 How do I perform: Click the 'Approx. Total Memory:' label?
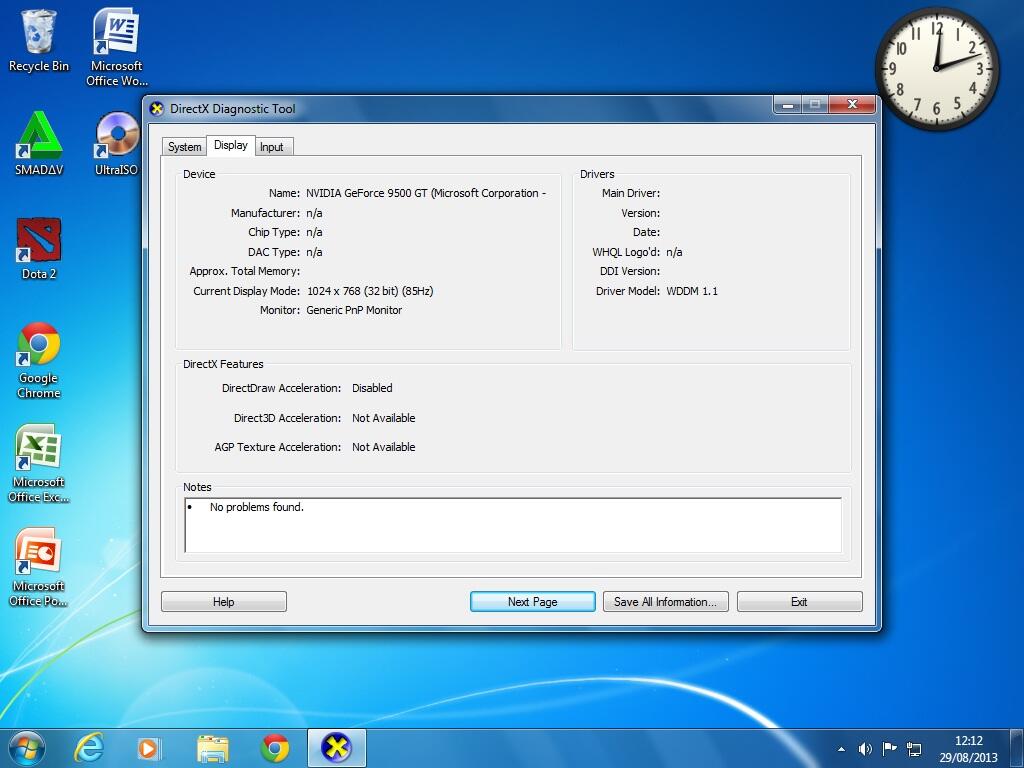coord(245,271)
